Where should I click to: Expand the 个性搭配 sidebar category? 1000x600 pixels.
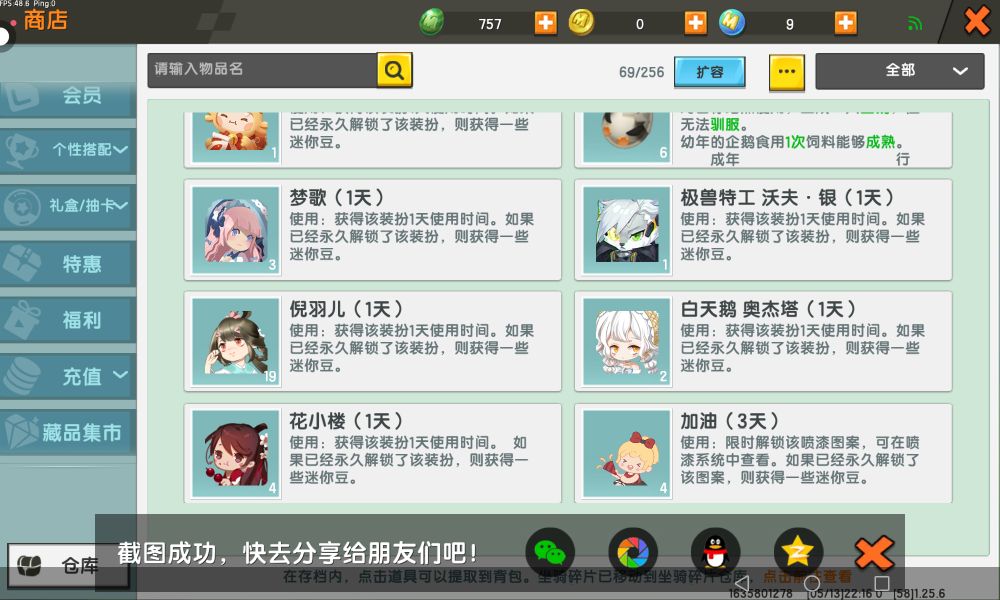pos(68,150)
